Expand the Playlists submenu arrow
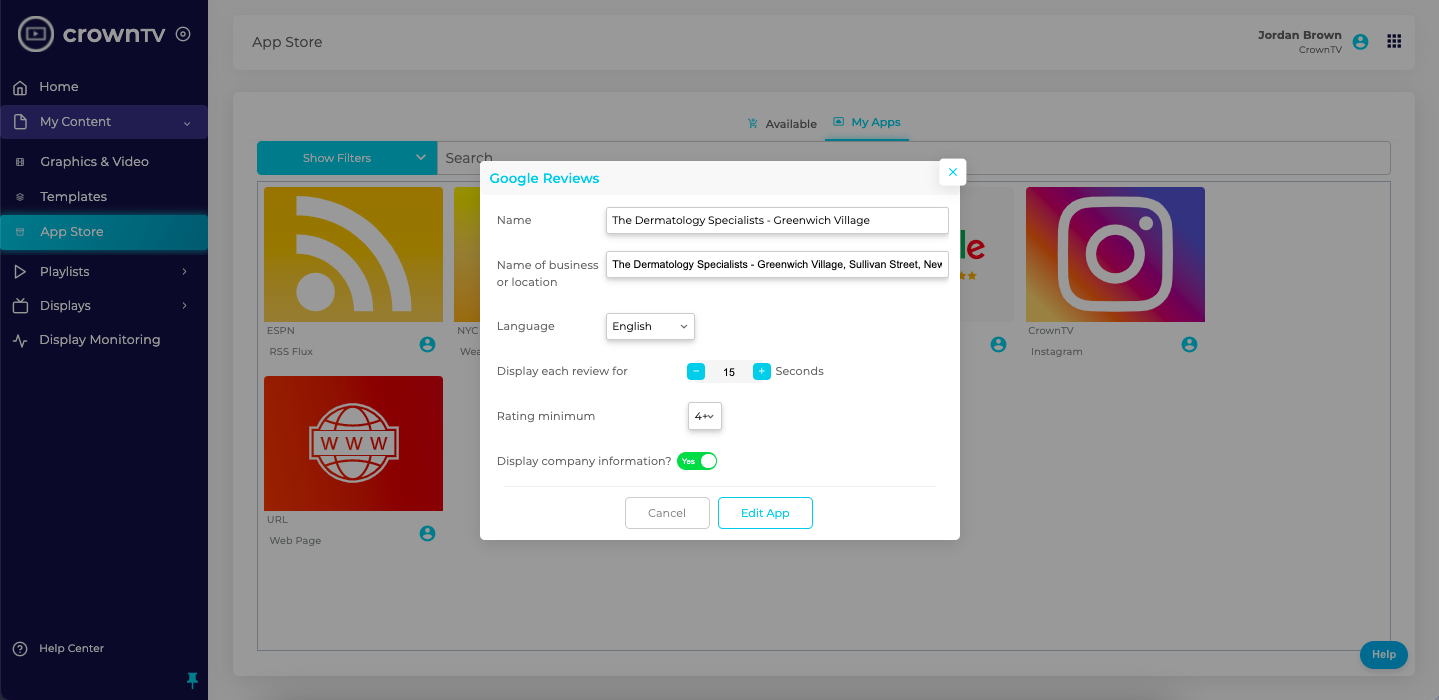This screenshot has width=1439, height=700. (x=185, y=272)
